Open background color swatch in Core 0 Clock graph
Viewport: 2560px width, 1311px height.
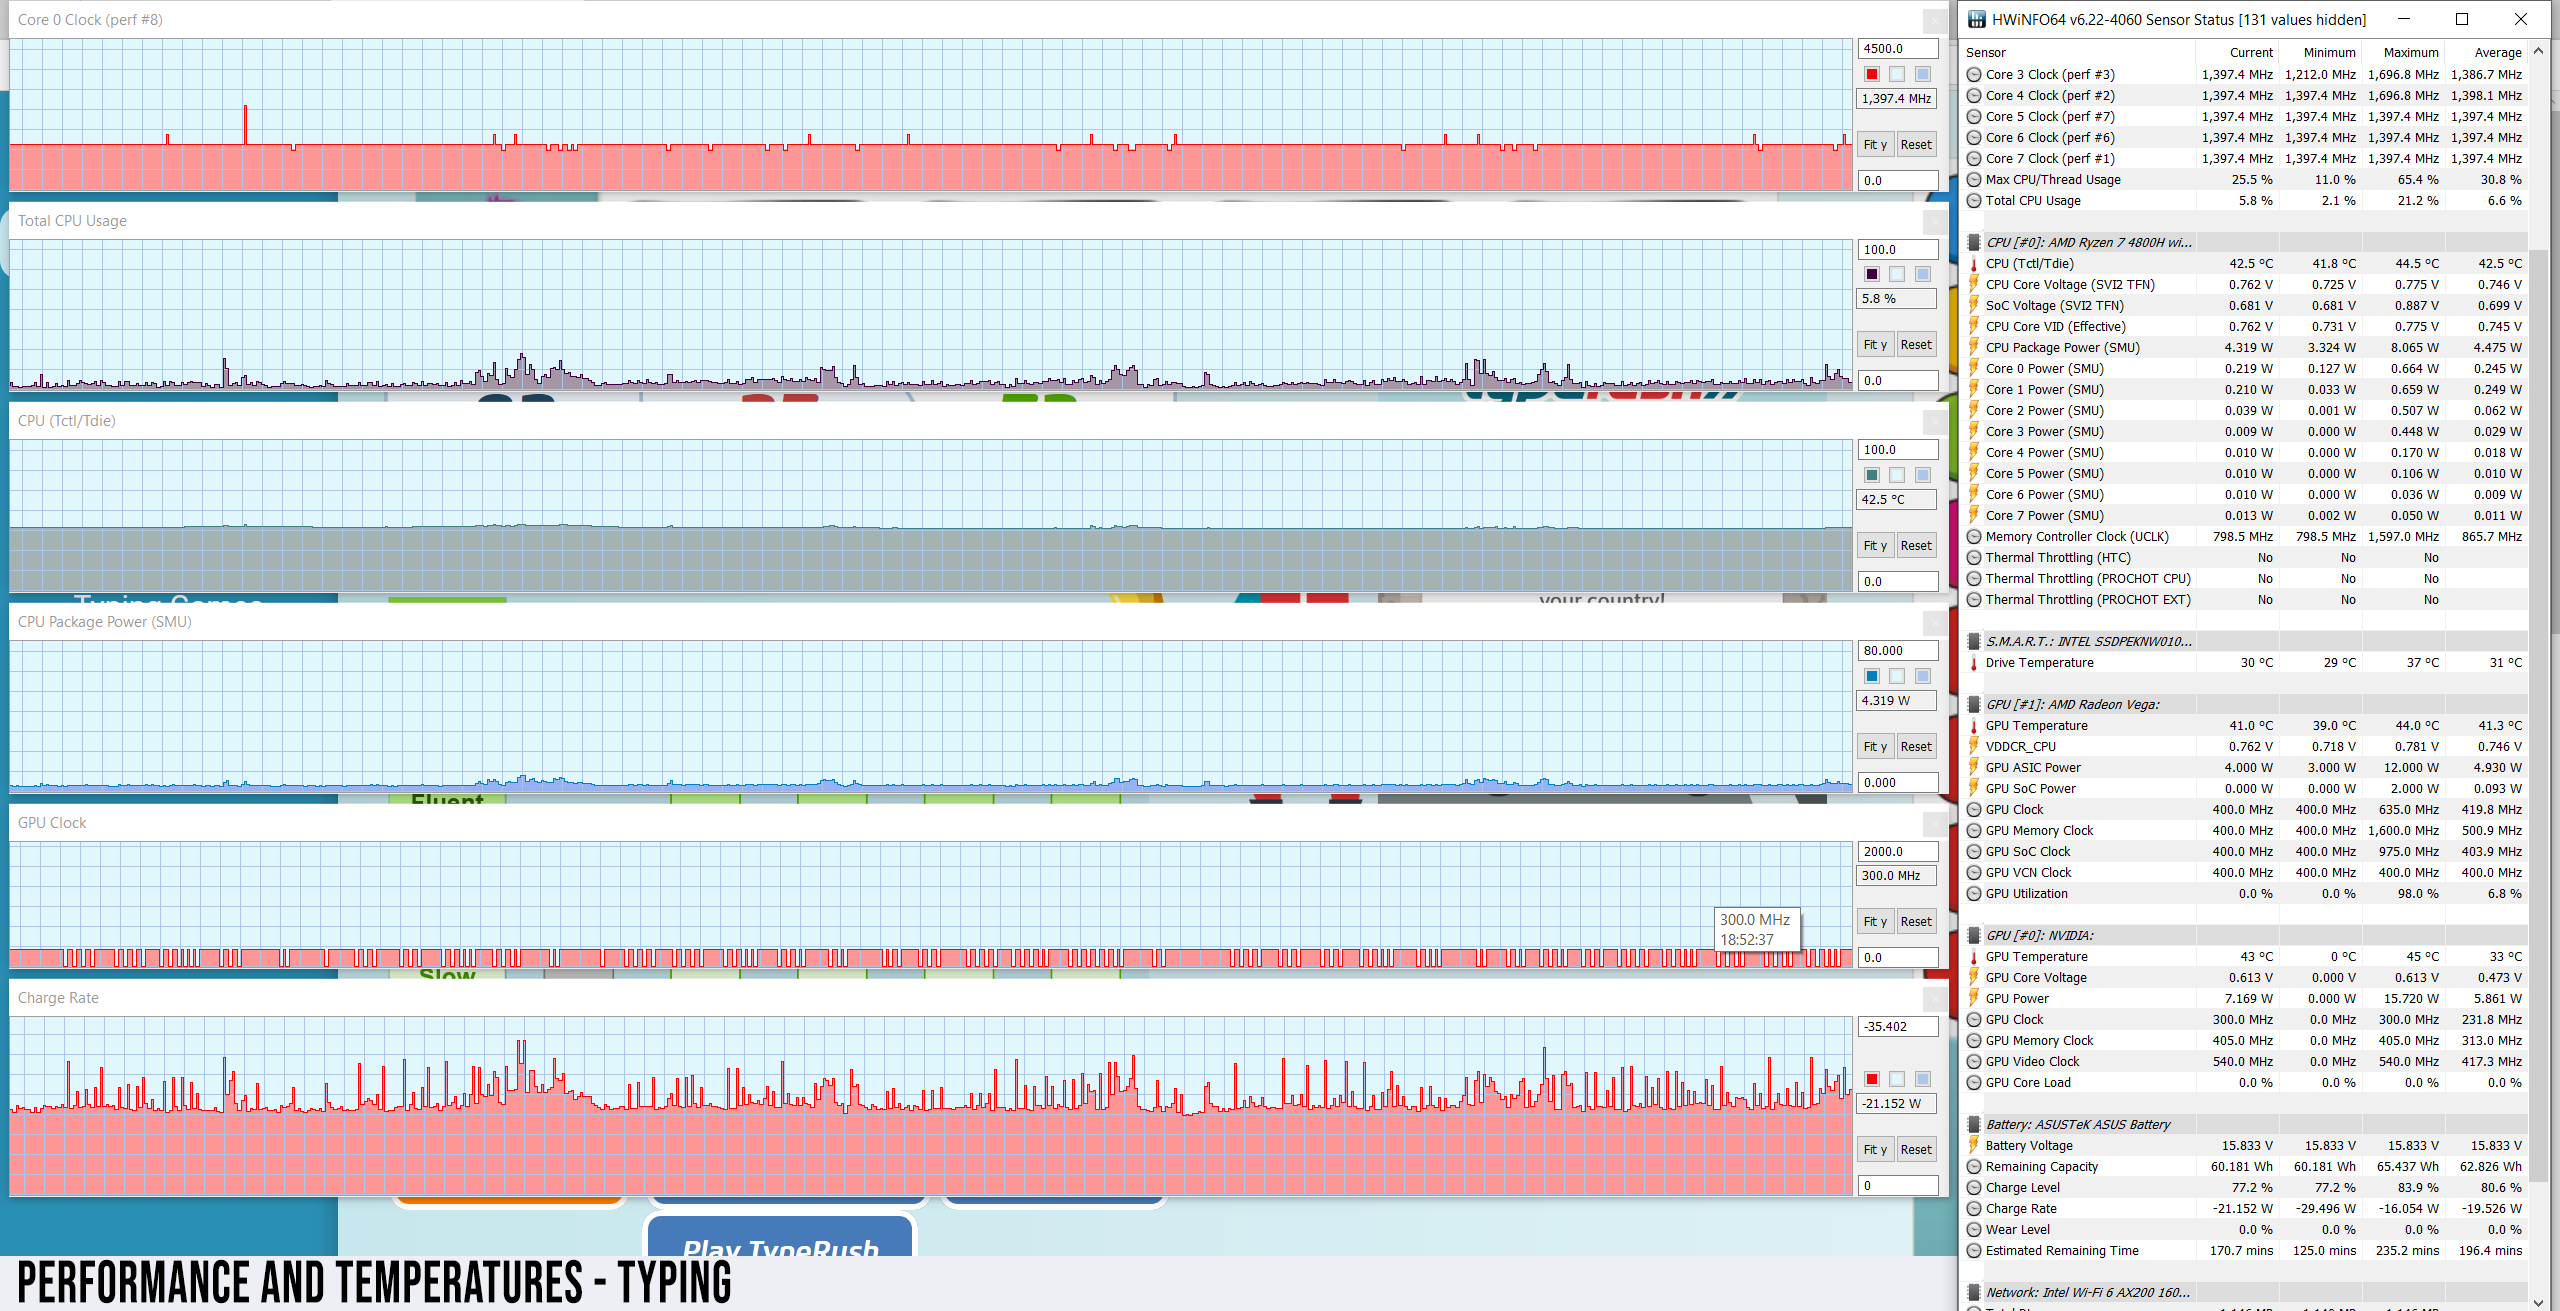tap(1897, 74)
